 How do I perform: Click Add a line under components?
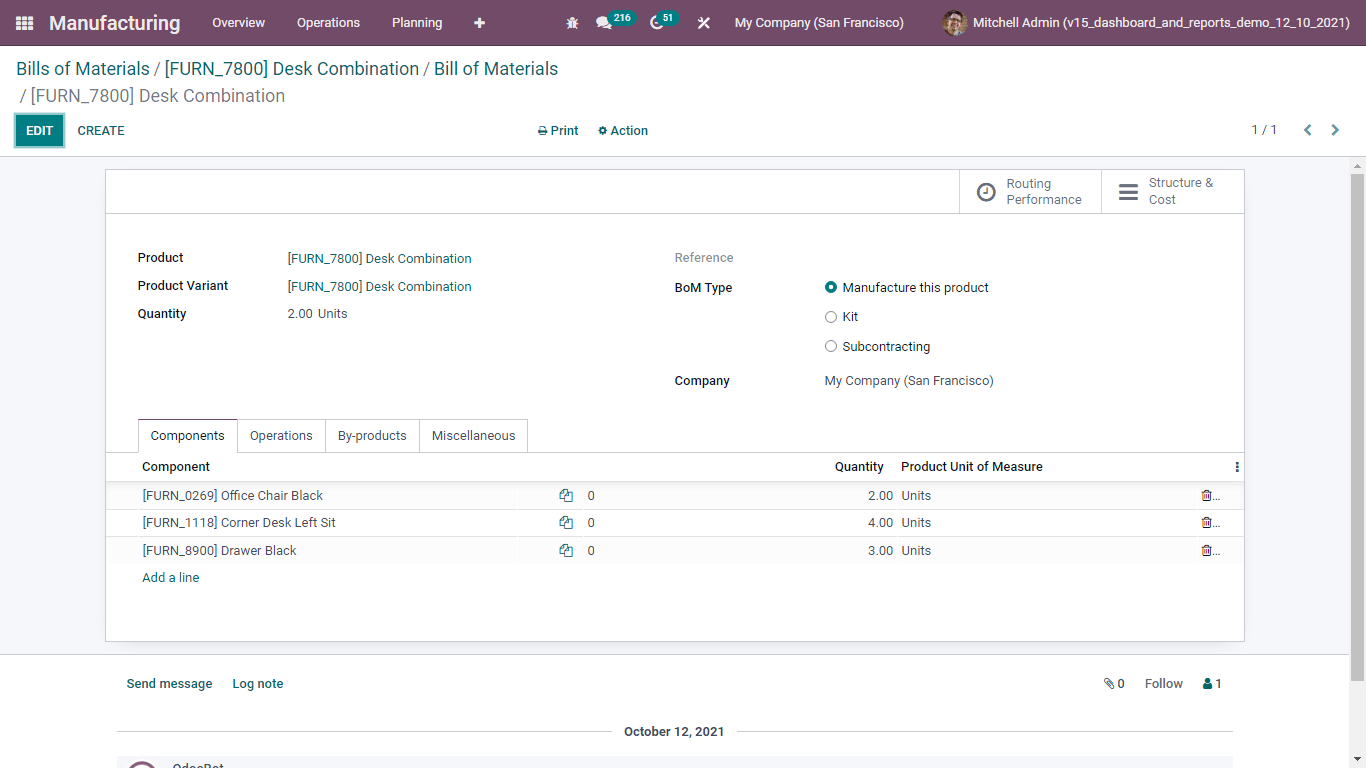pyautogui.click(x=170, y=577)
